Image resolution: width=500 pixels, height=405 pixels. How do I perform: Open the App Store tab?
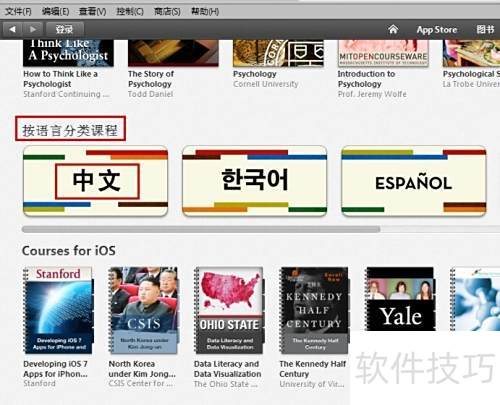[x=437, y=30]
